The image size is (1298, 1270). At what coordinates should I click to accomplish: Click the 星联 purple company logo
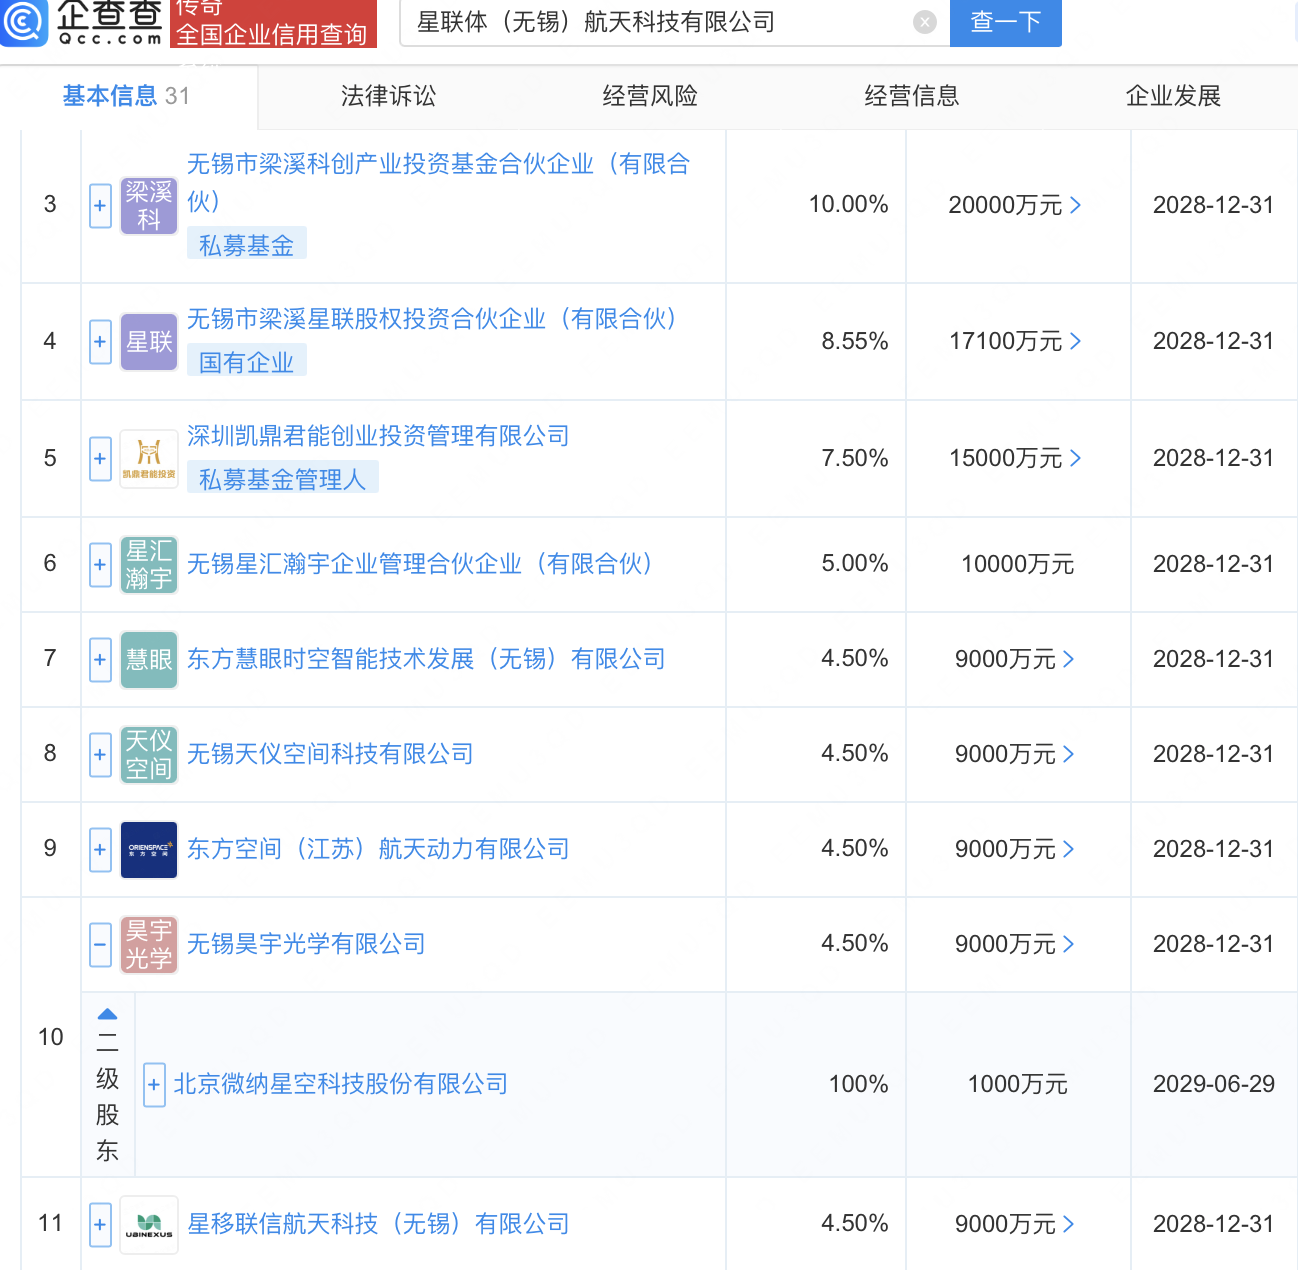tap(149, 342)
